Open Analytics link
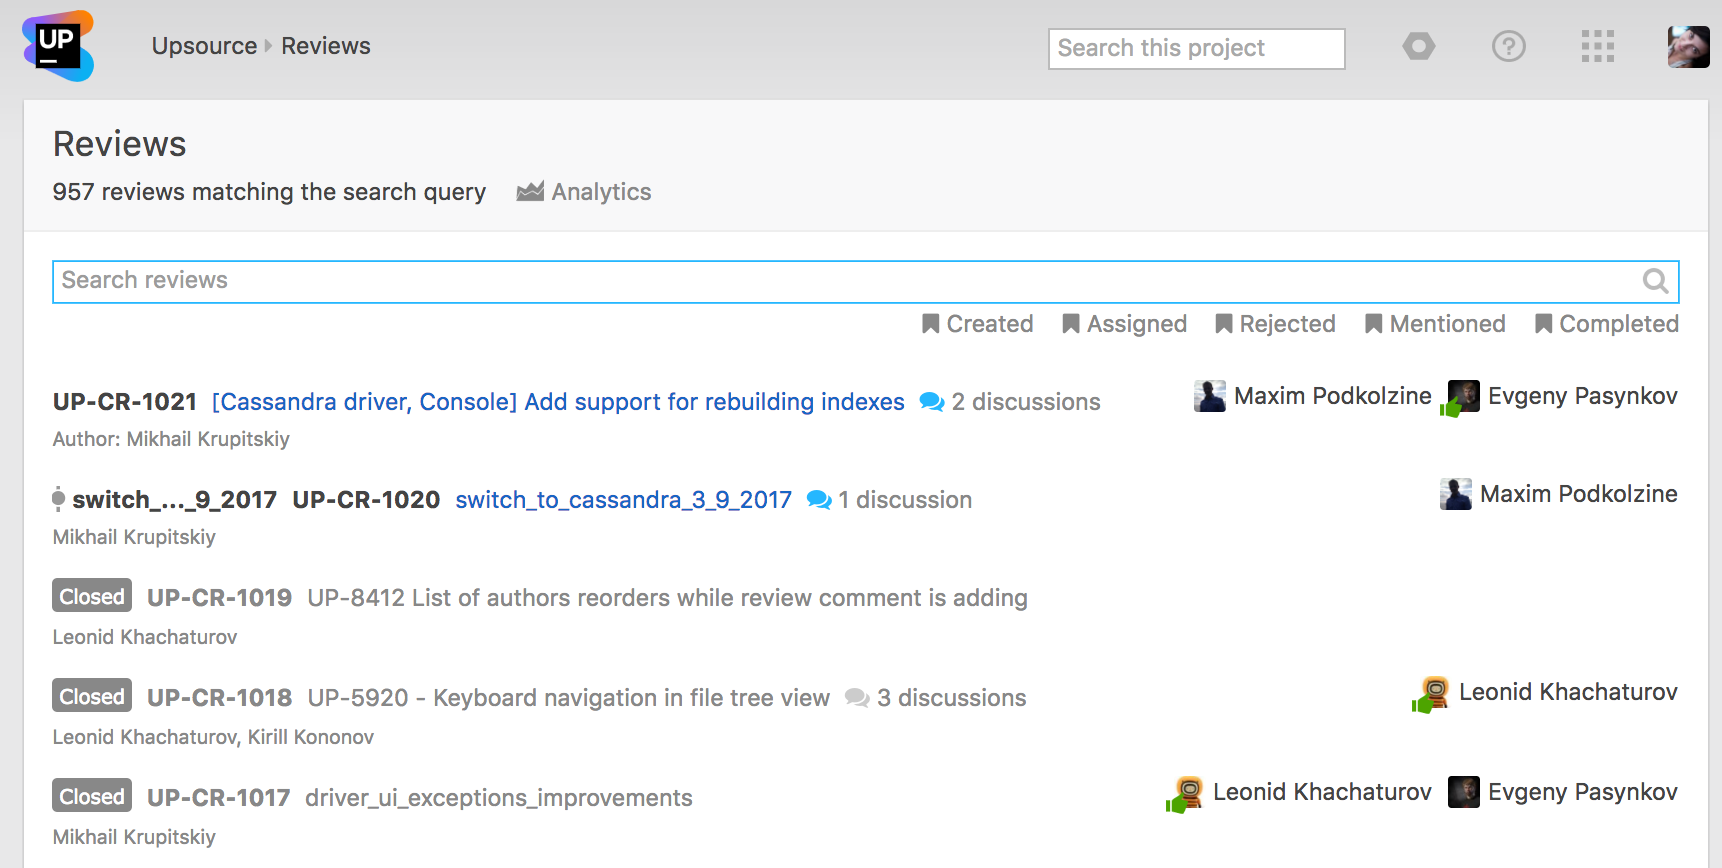1722x868 pixels. (x=601, y=192)
